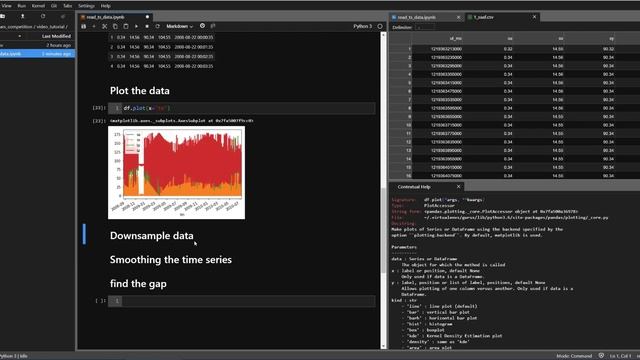The height and width of the screenshot is (360, 640).
Task: Cut the selected cell with the scissors icon
Action: click(x=104, y=26)
